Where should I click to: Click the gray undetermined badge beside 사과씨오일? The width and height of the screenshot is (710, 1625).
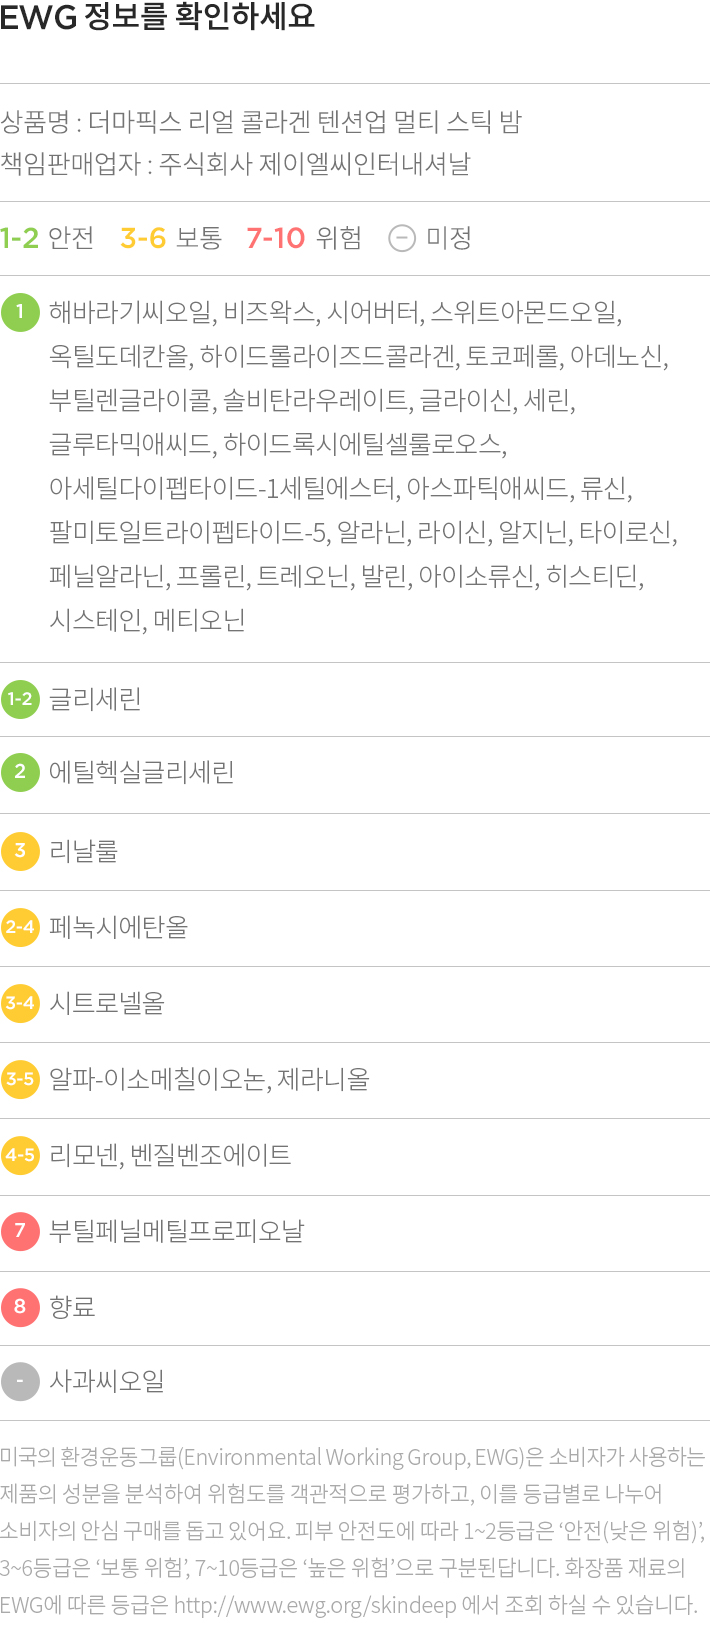tap(20, 1381)
